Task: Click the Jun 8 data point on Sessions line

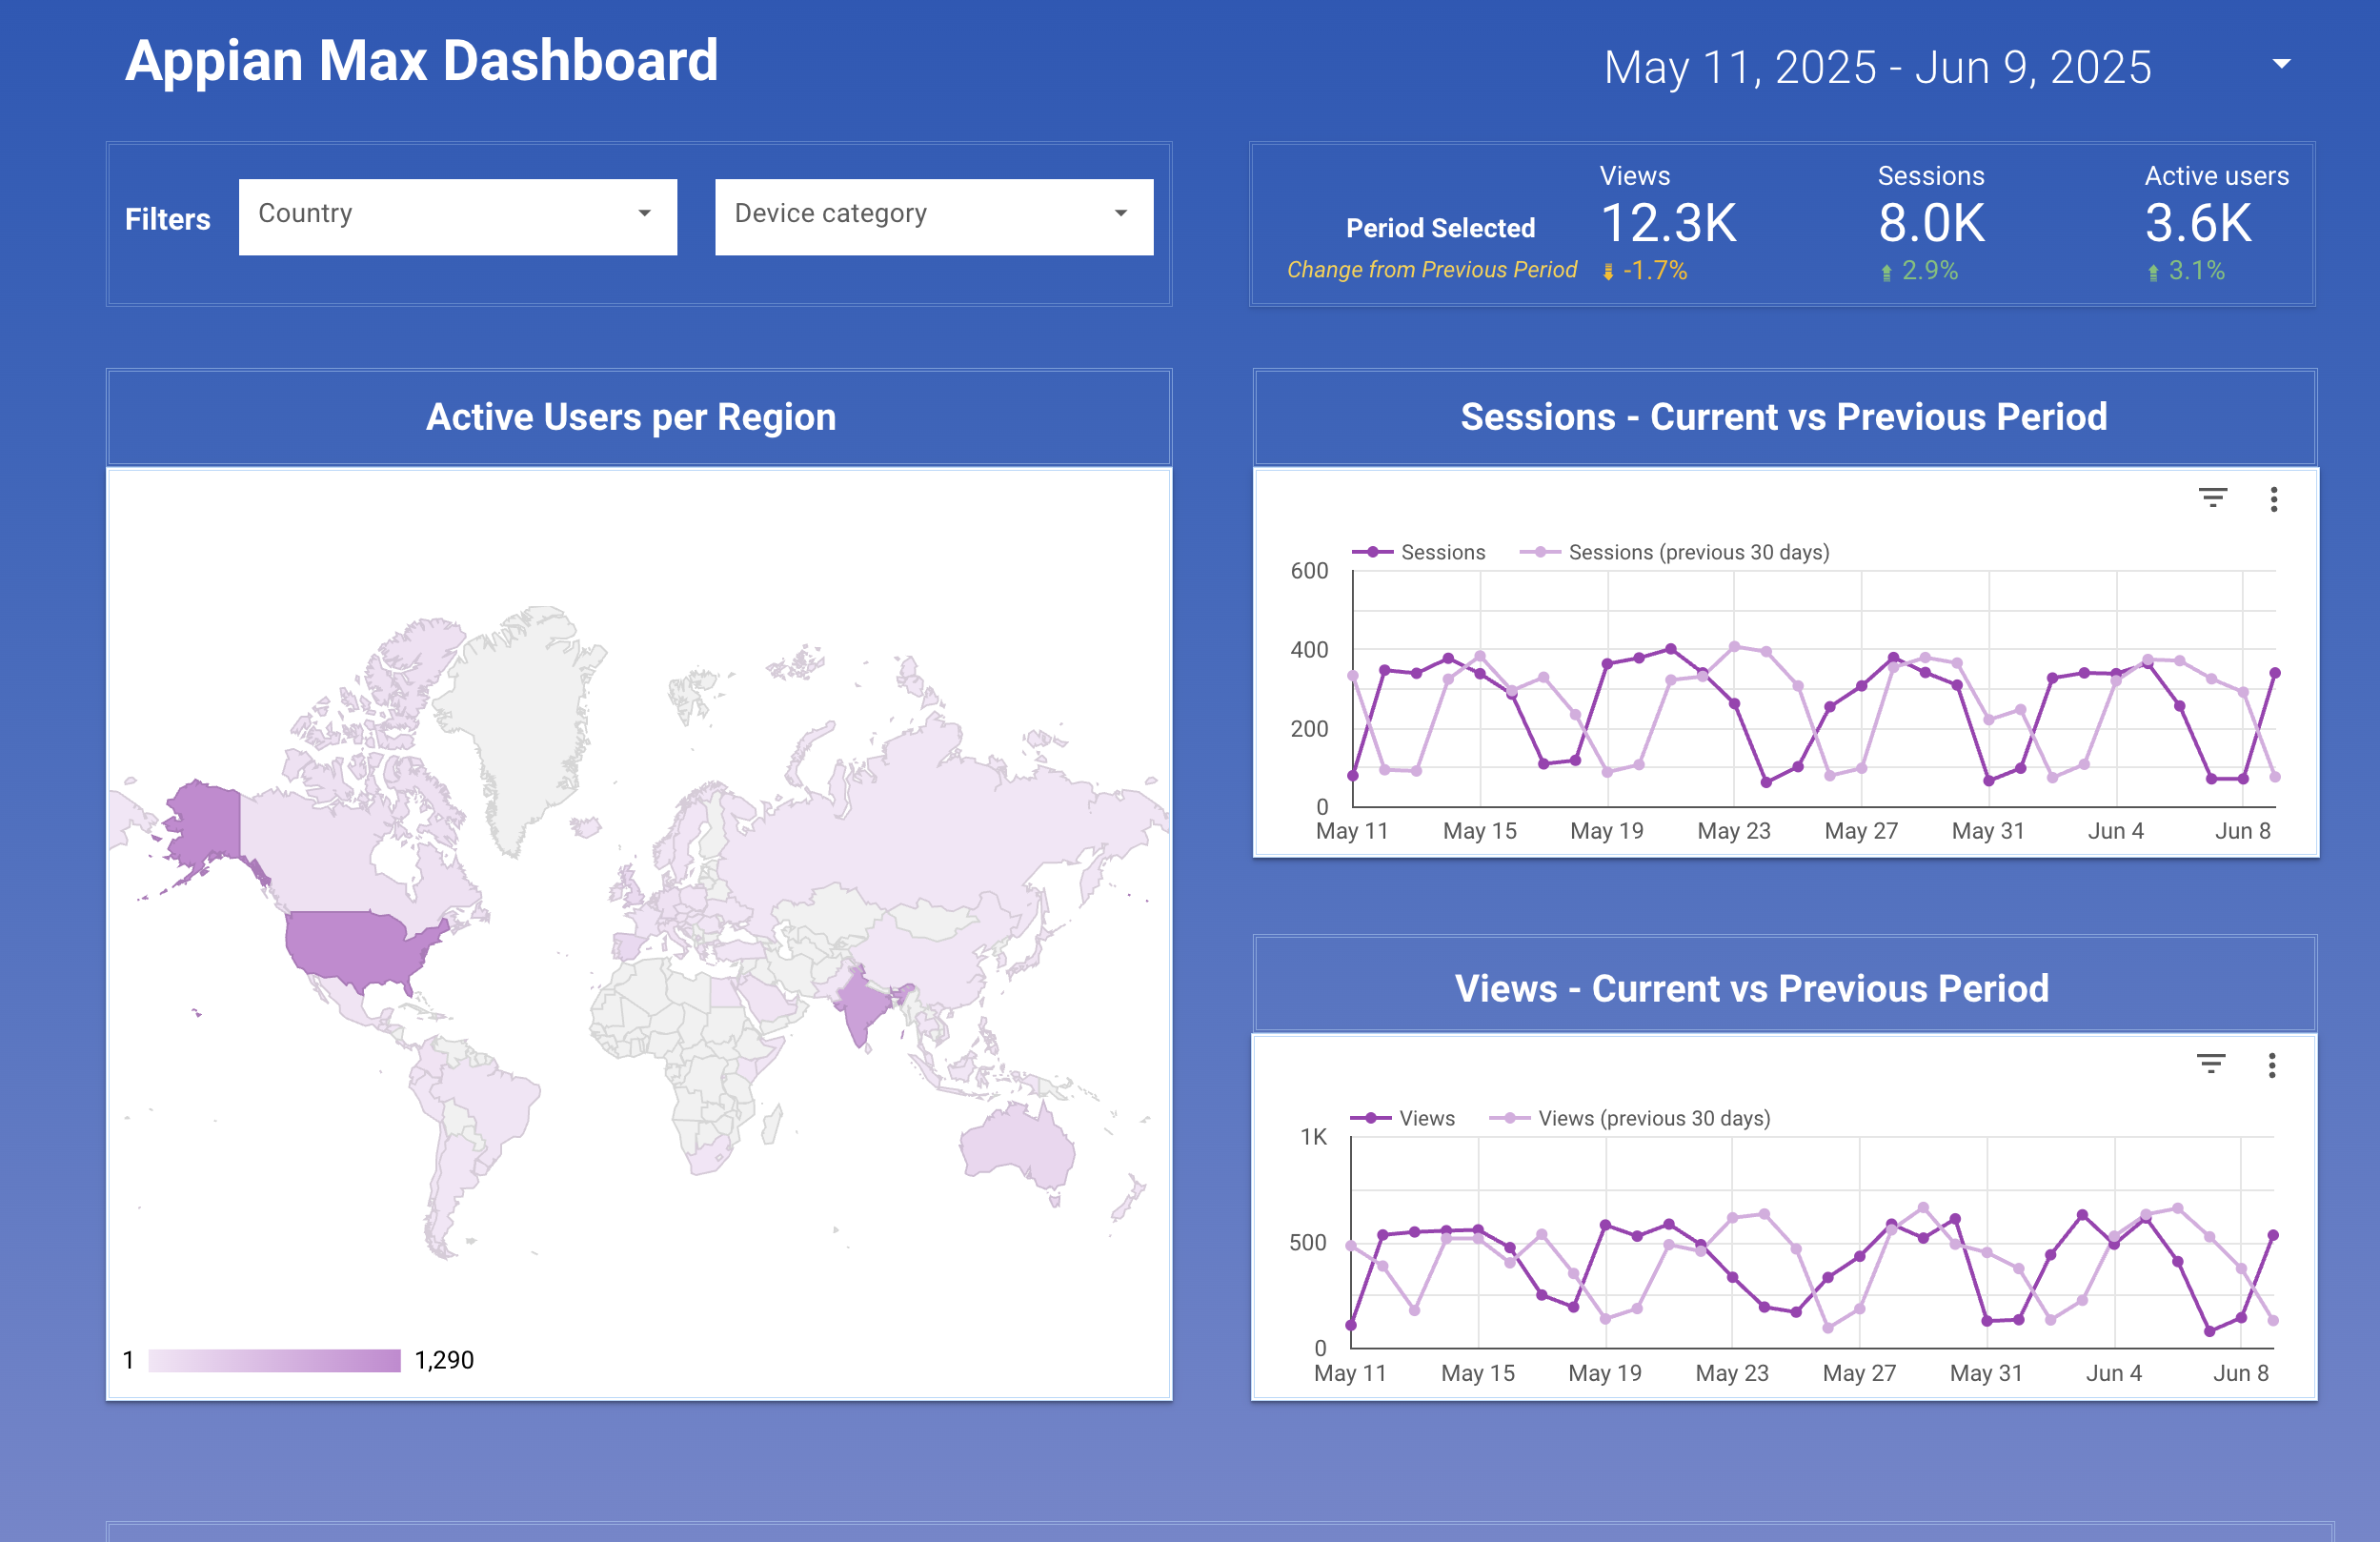Action: [x=2243, y=778]
